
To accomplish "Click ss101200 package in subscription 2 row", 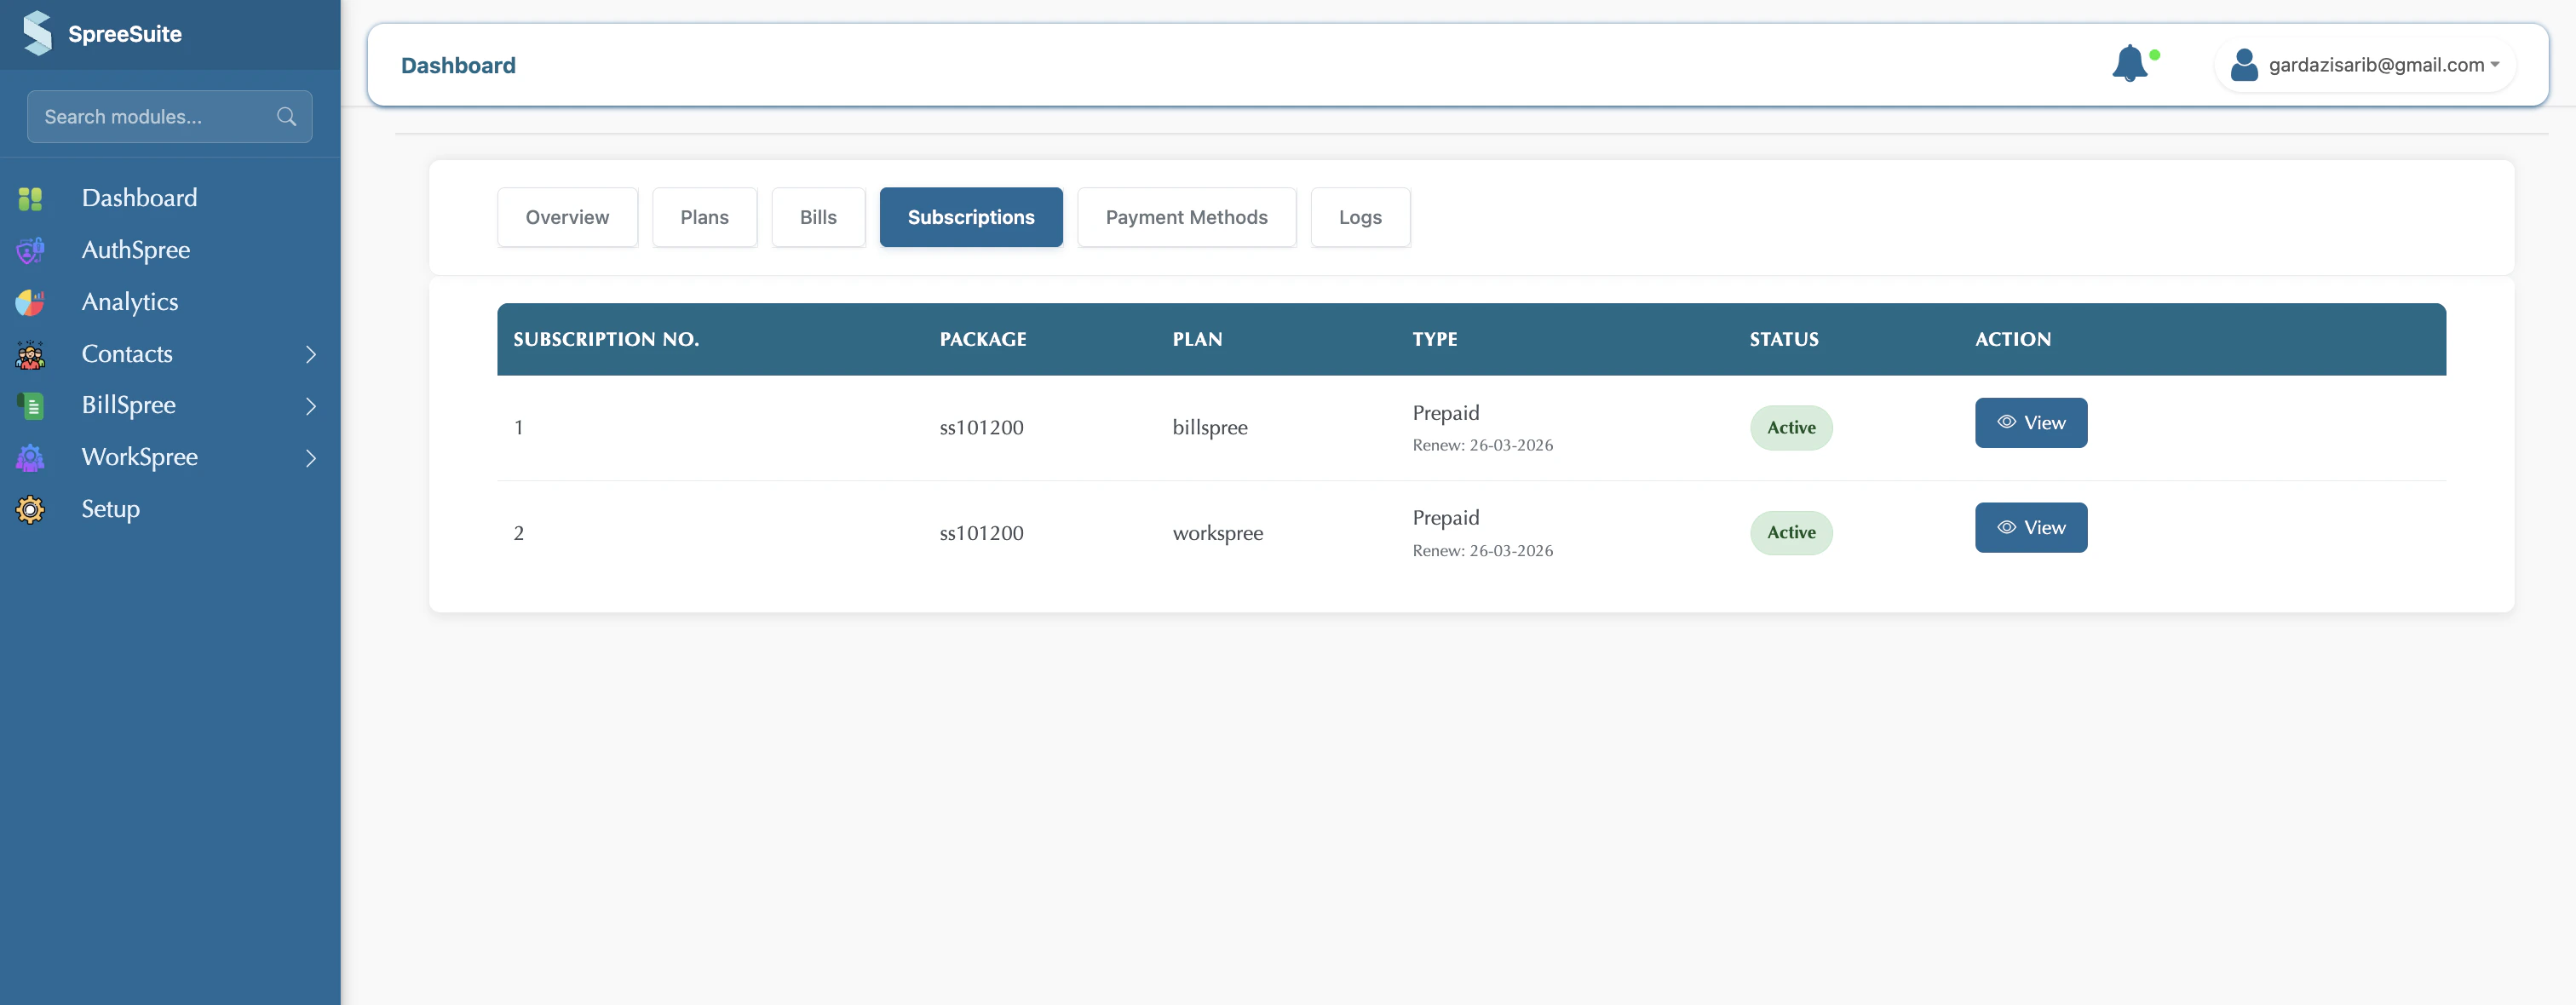I will [981, 533].
